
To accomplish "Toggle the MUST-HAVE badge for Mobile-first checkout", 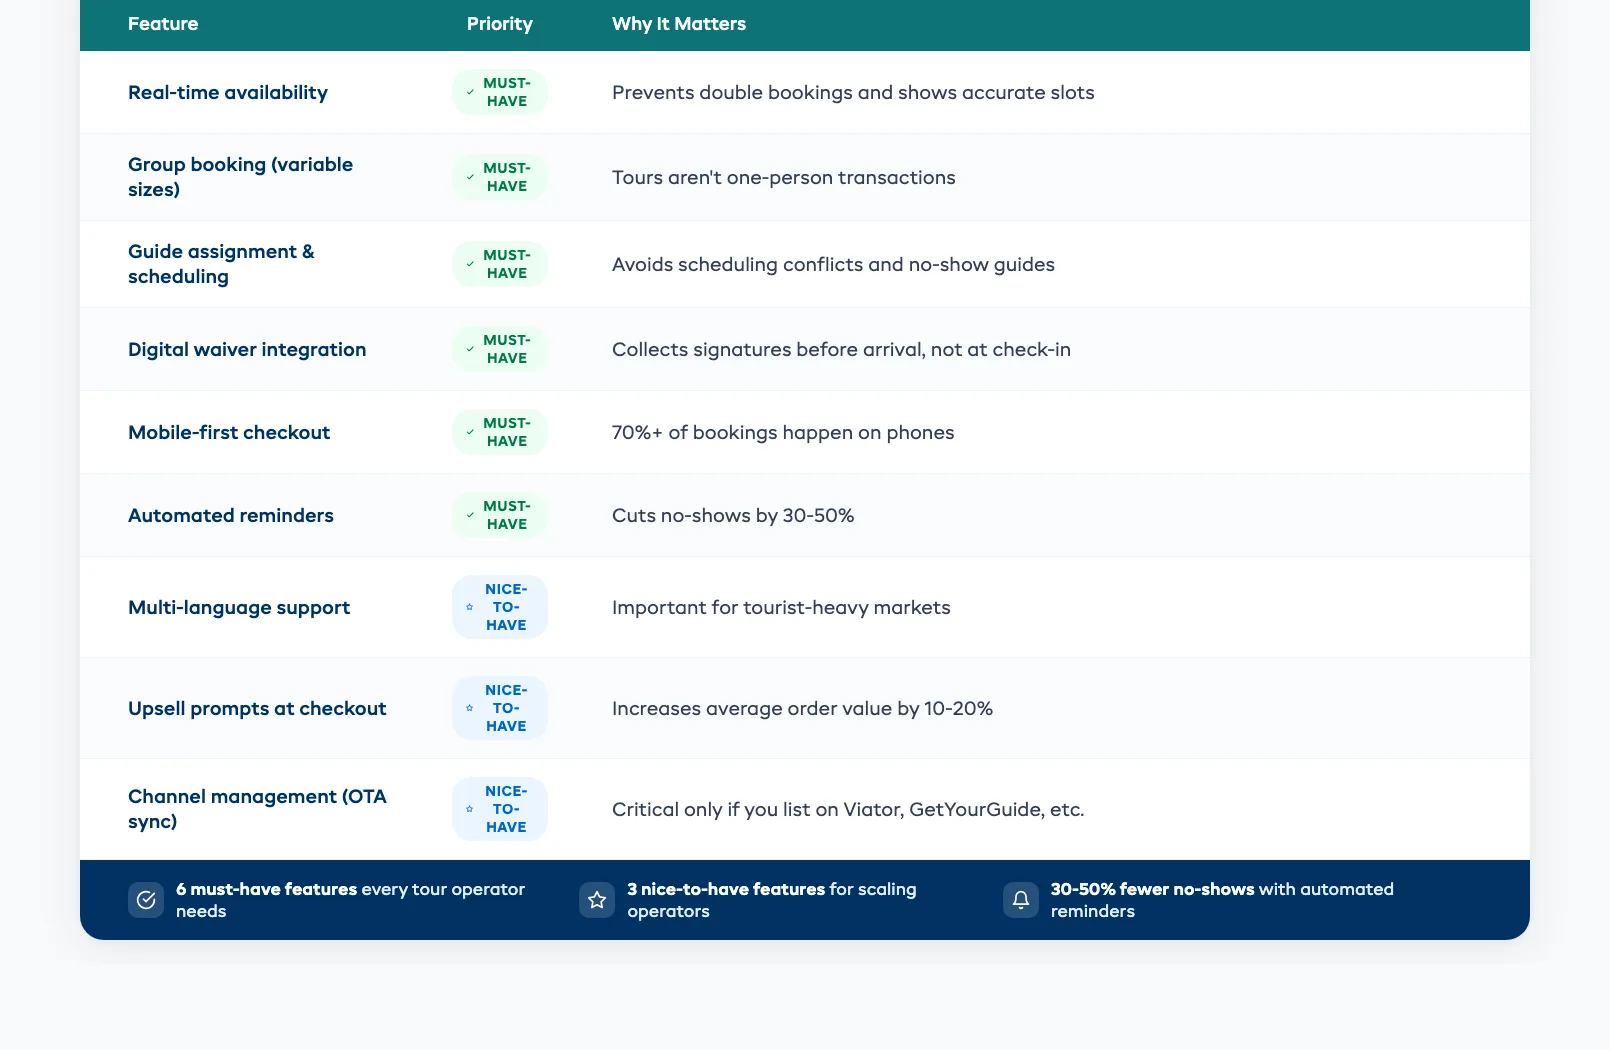I will 500,432.
